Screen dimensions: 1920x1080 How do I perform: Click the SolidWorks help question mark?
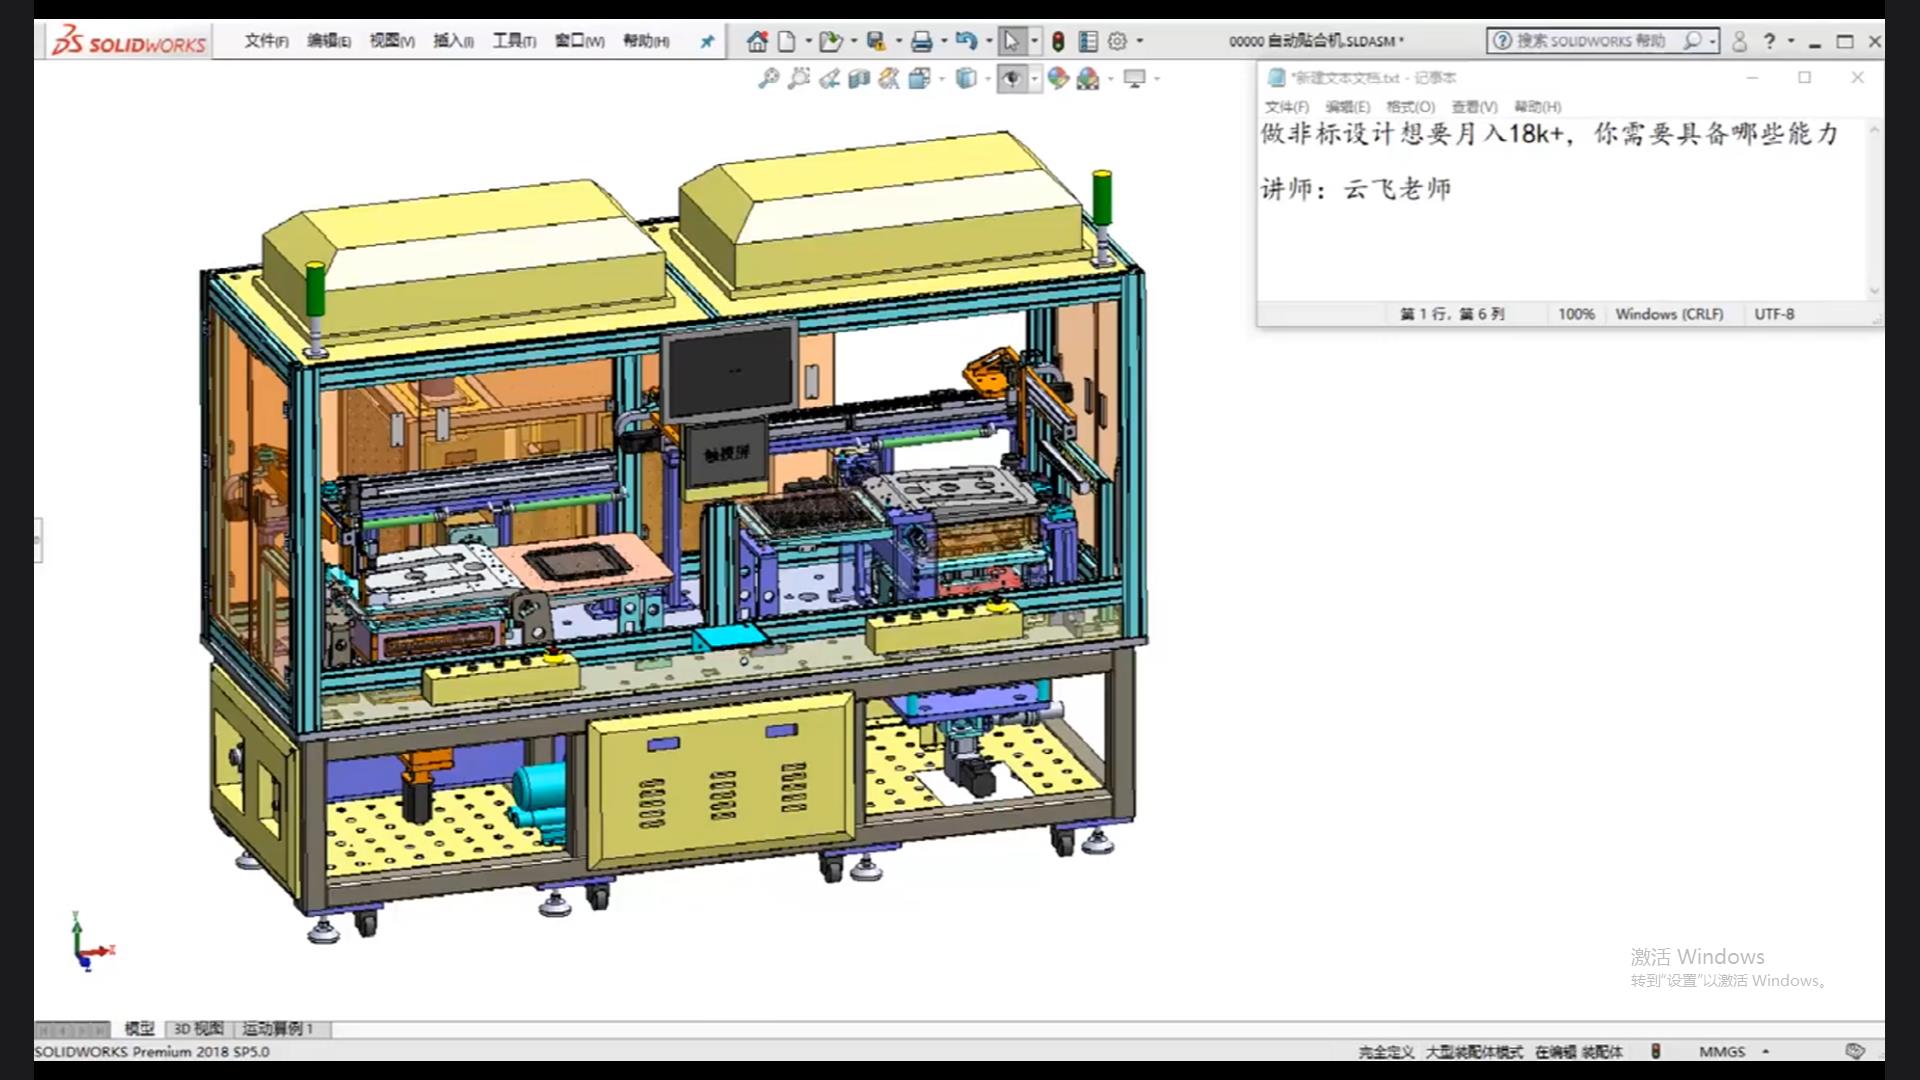click(x=1770, y=41)
